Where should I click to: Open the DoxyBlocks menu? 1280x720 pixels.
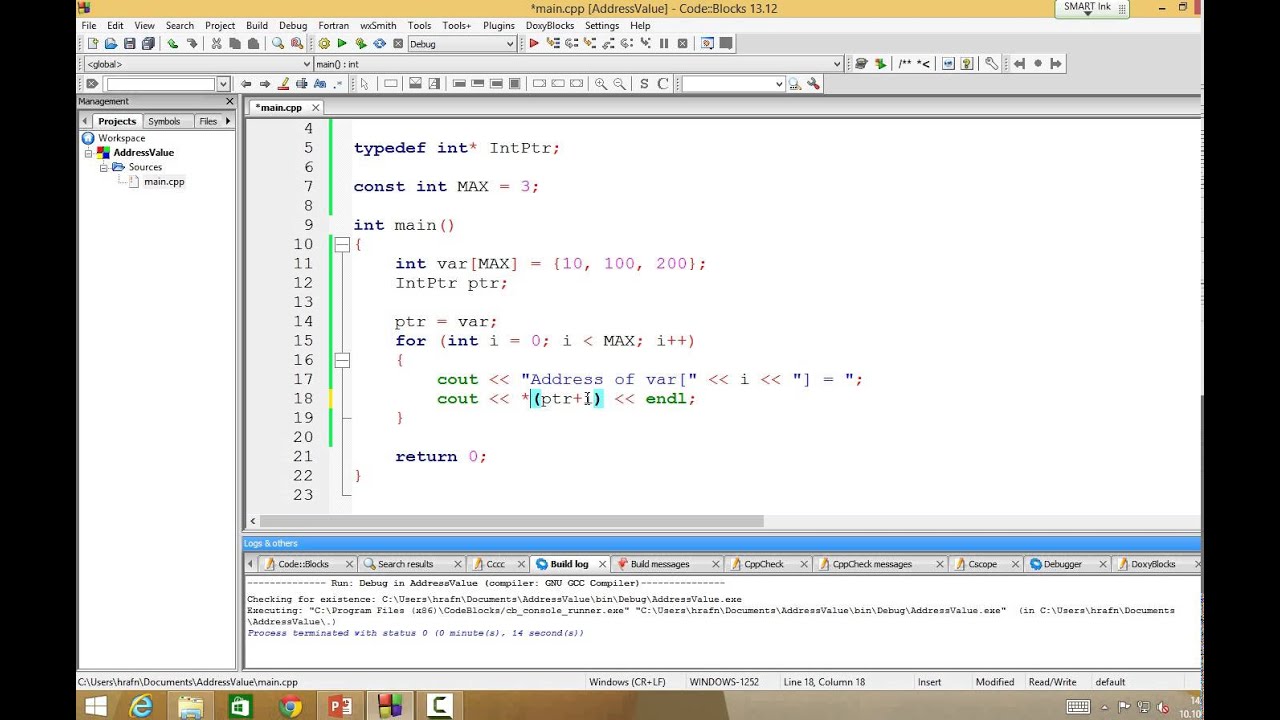click(551, 25)
